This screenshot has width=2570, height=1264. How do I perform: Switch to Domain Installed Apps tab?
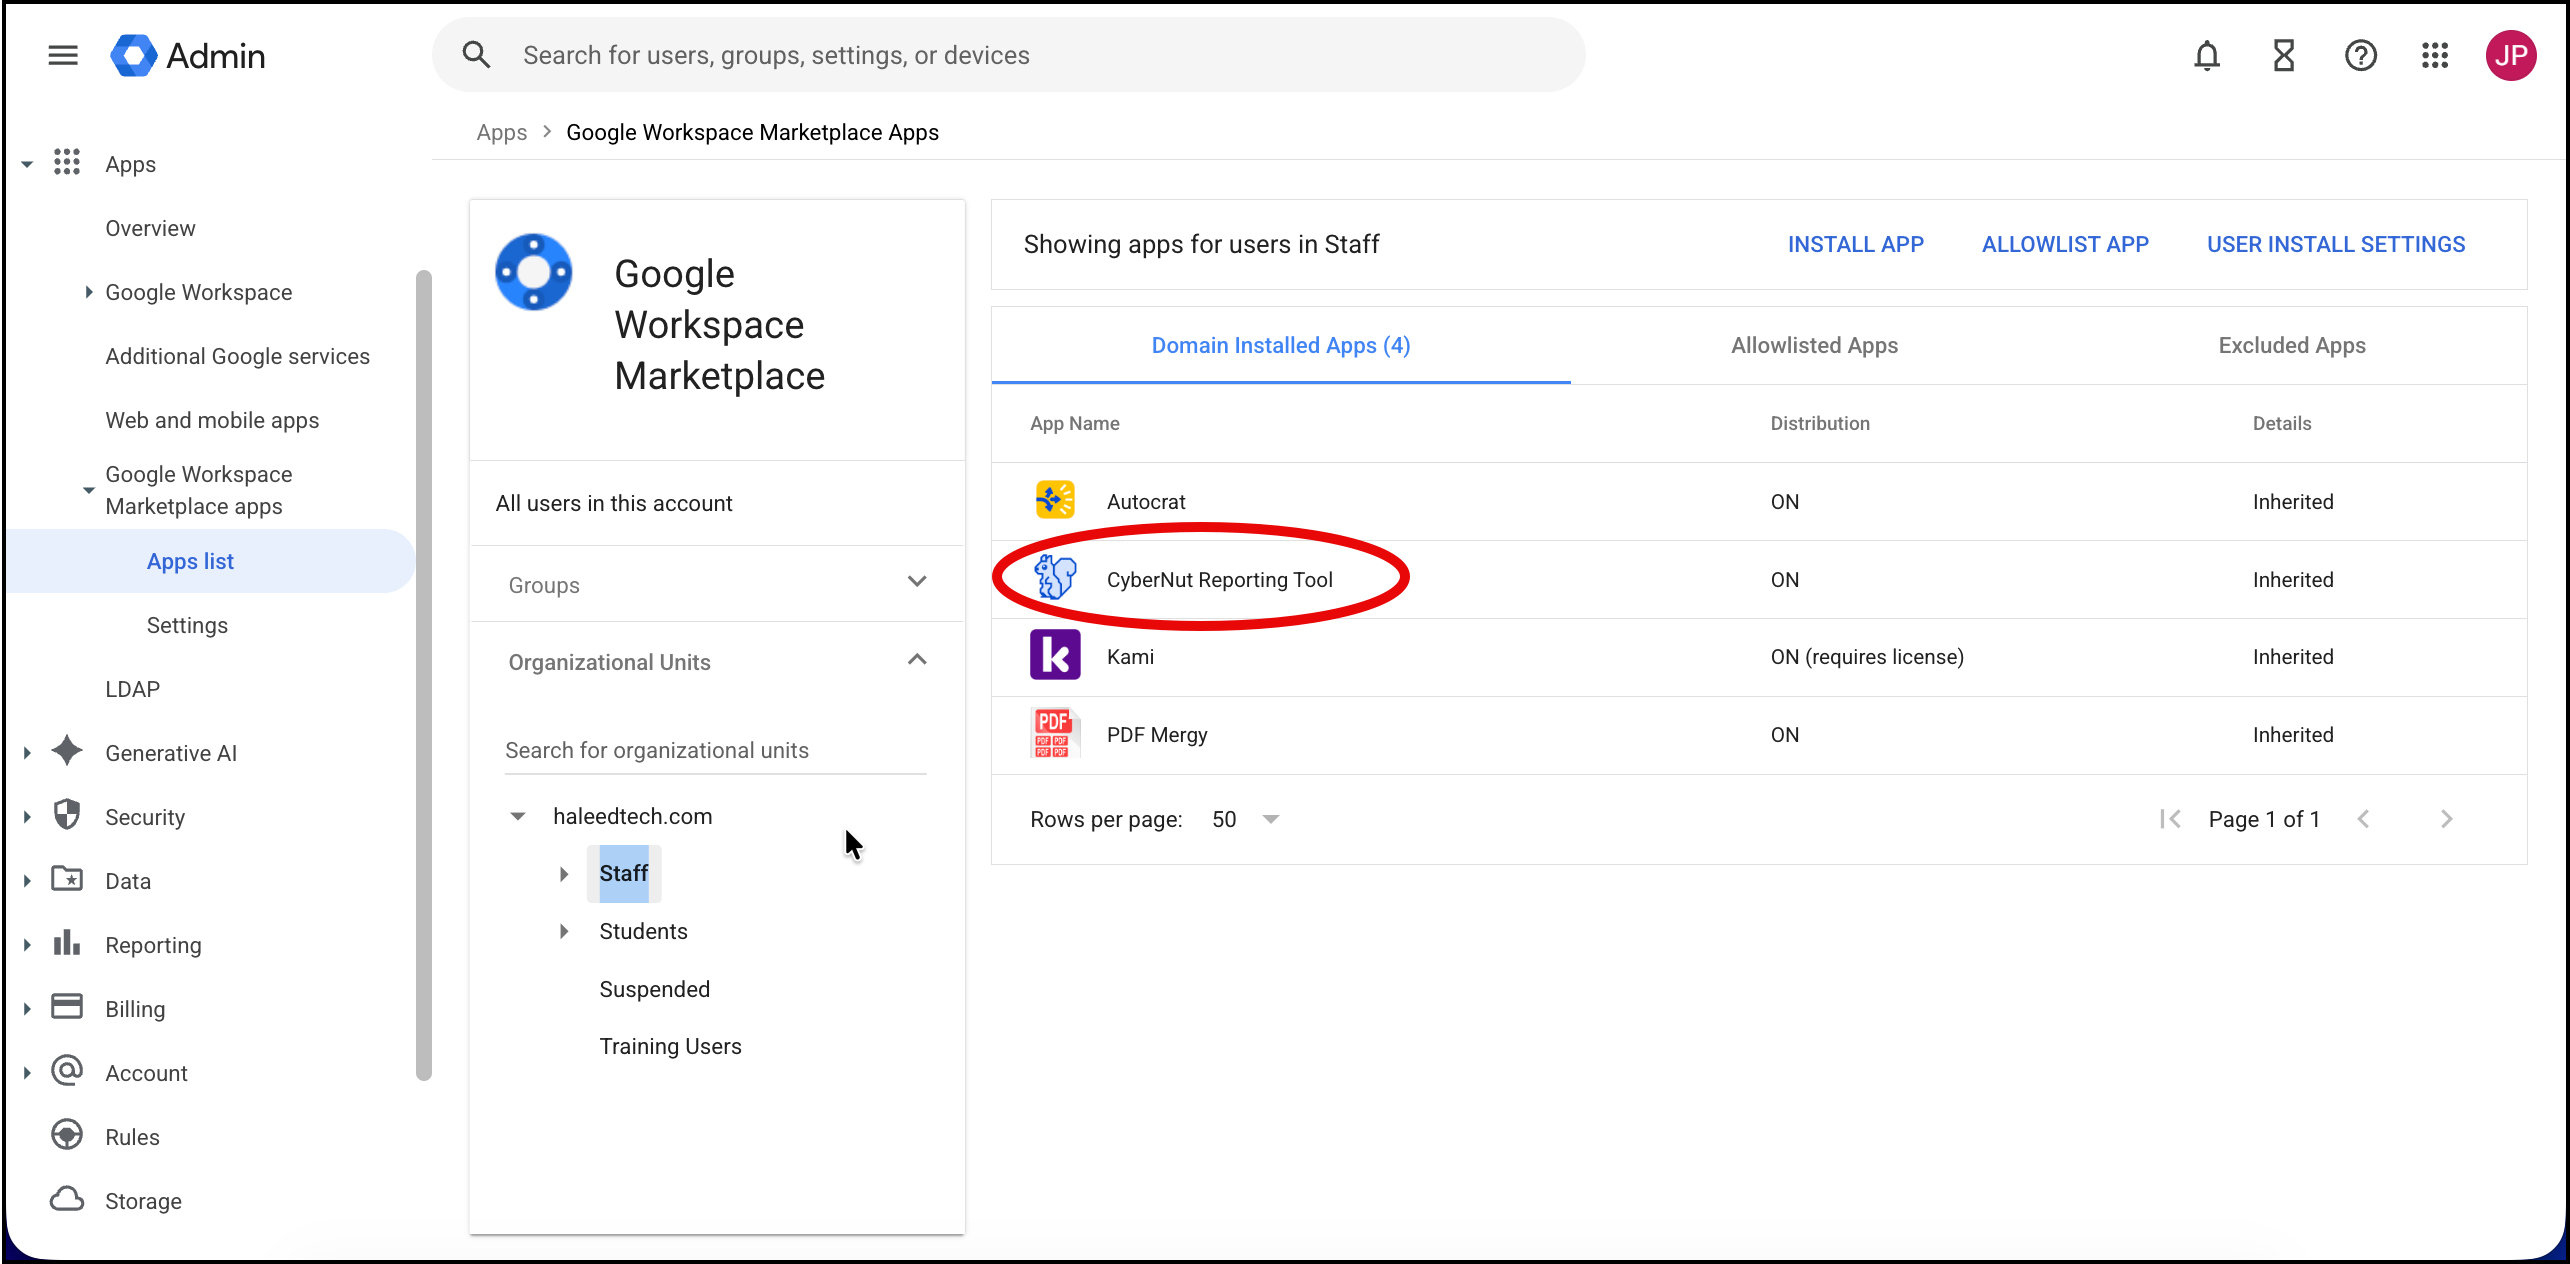1281,345
